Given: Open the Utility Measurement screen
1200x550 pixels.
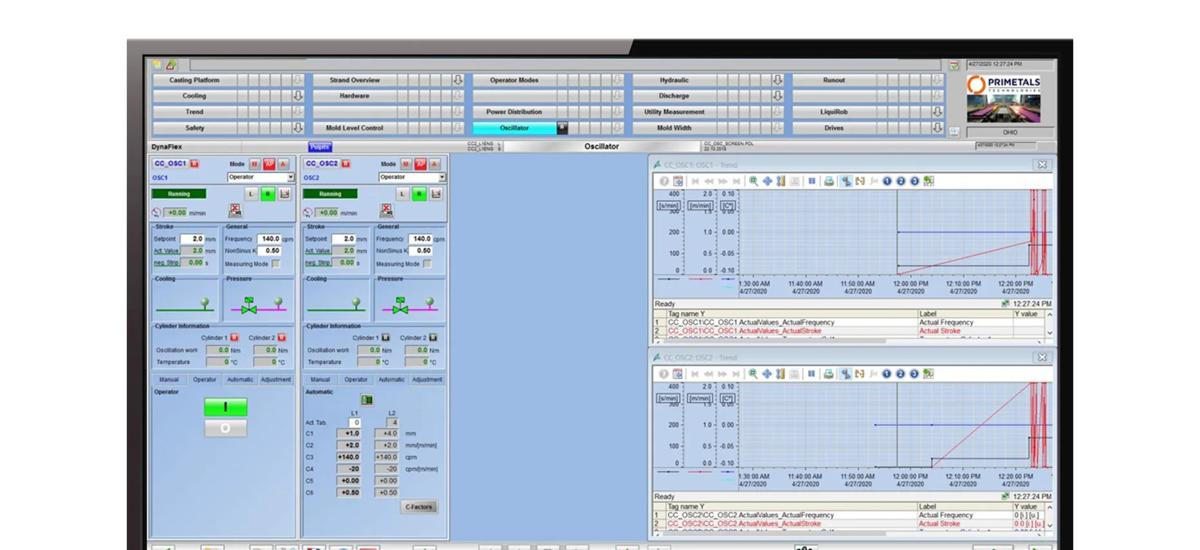Looking at the screenshot, I should 674,112.
